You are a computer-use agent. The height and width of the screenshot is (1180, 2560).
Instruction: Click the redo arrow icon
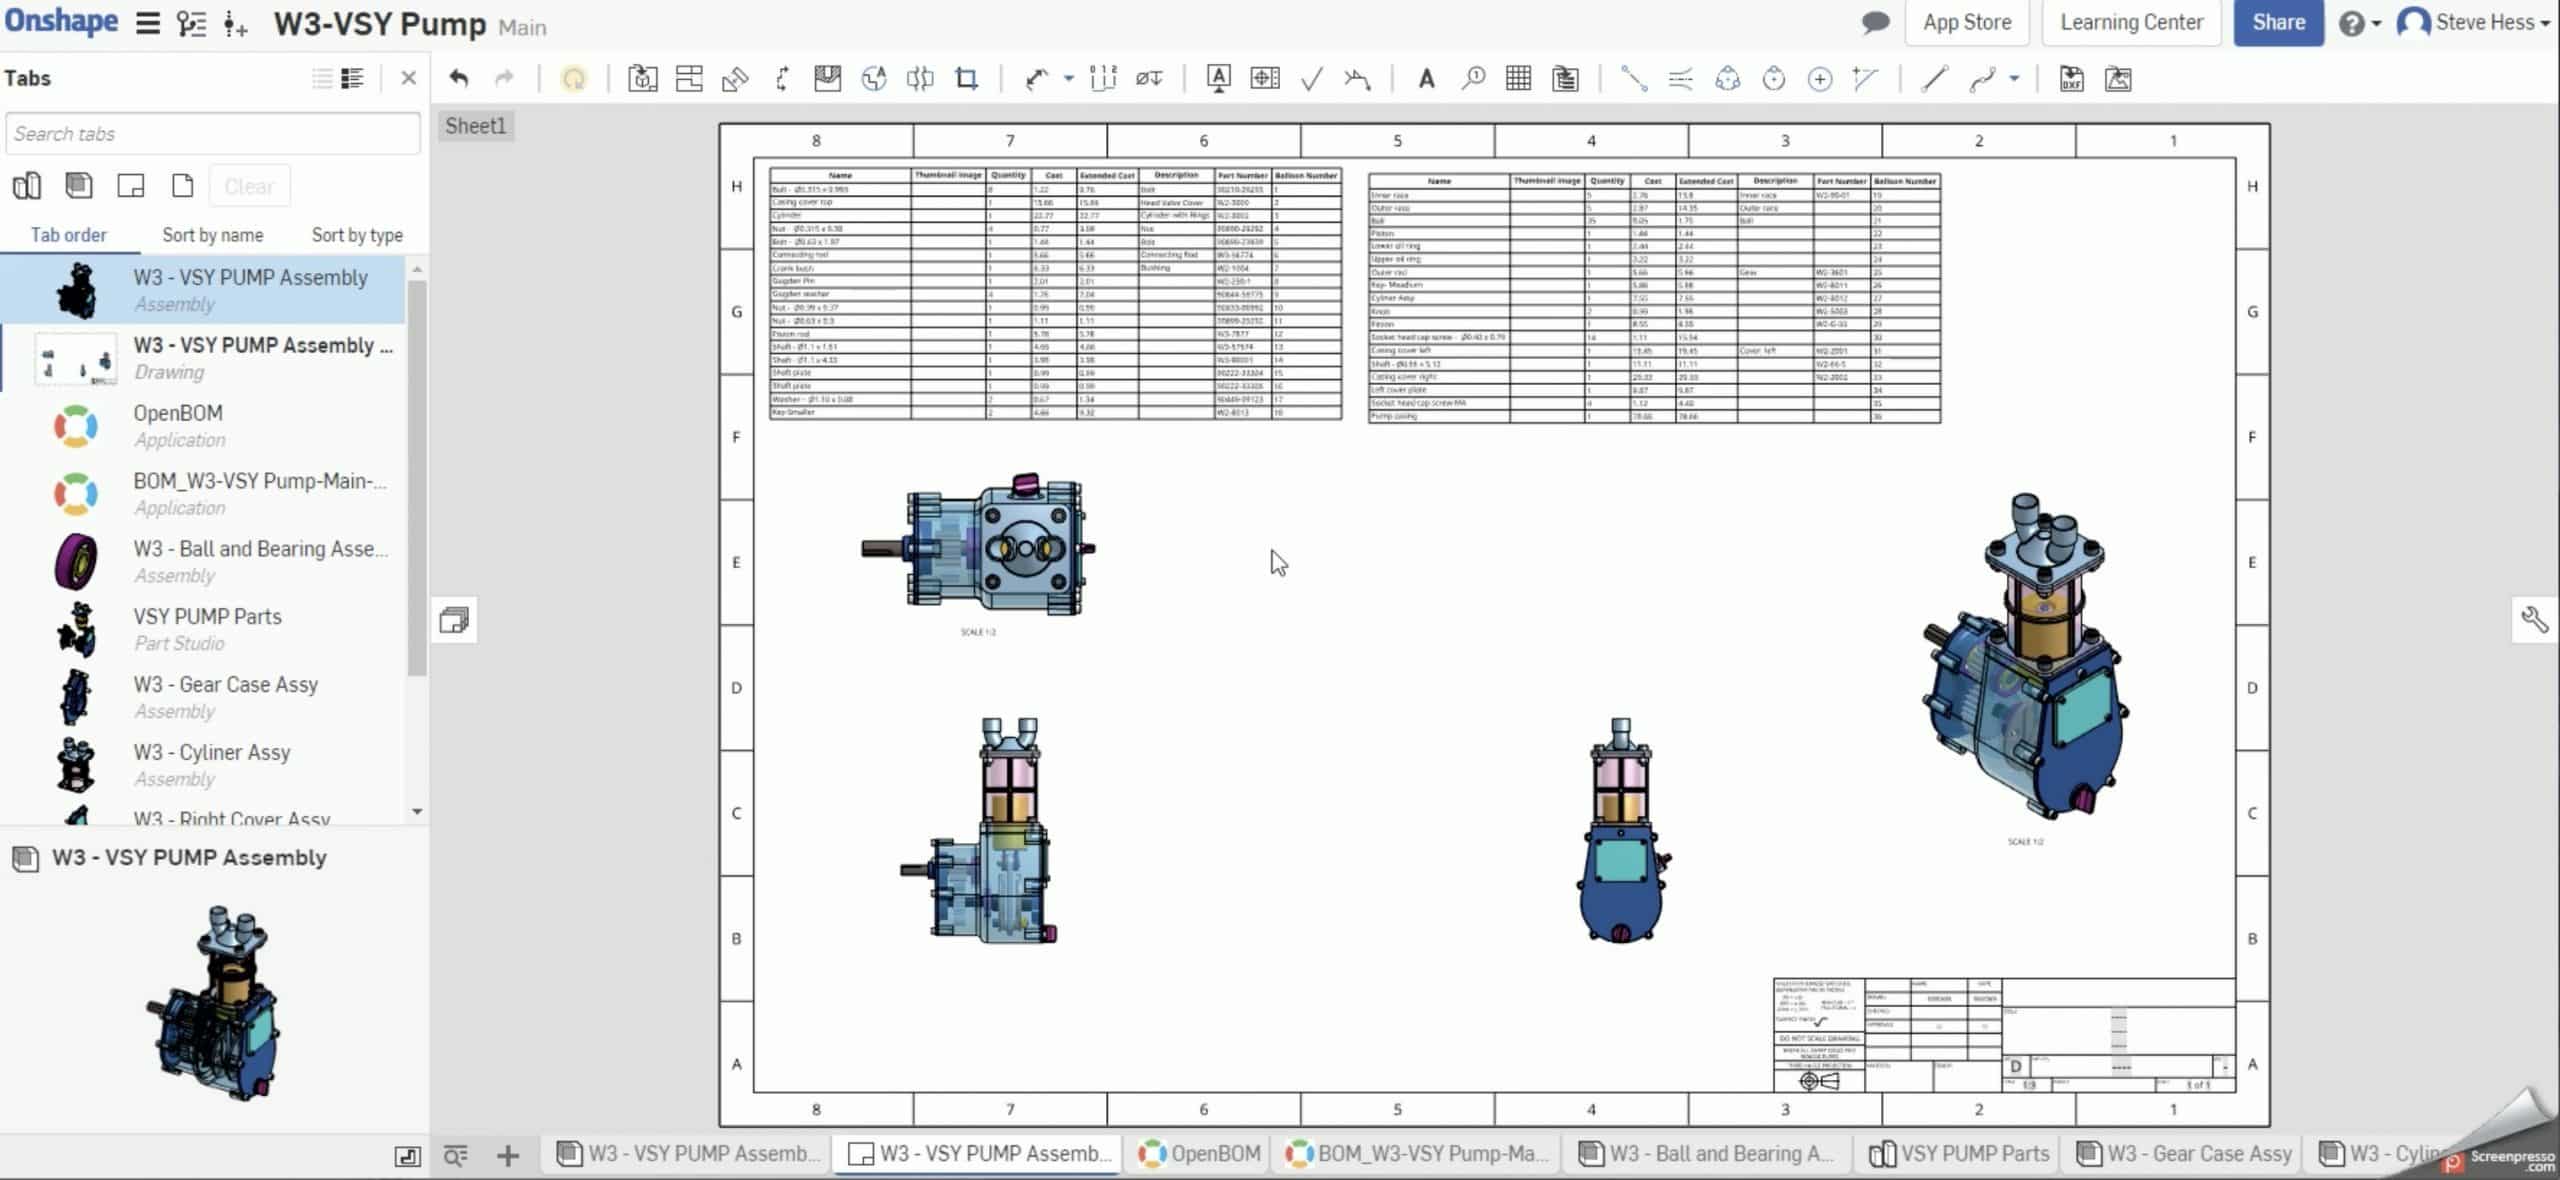click(503, 78)
